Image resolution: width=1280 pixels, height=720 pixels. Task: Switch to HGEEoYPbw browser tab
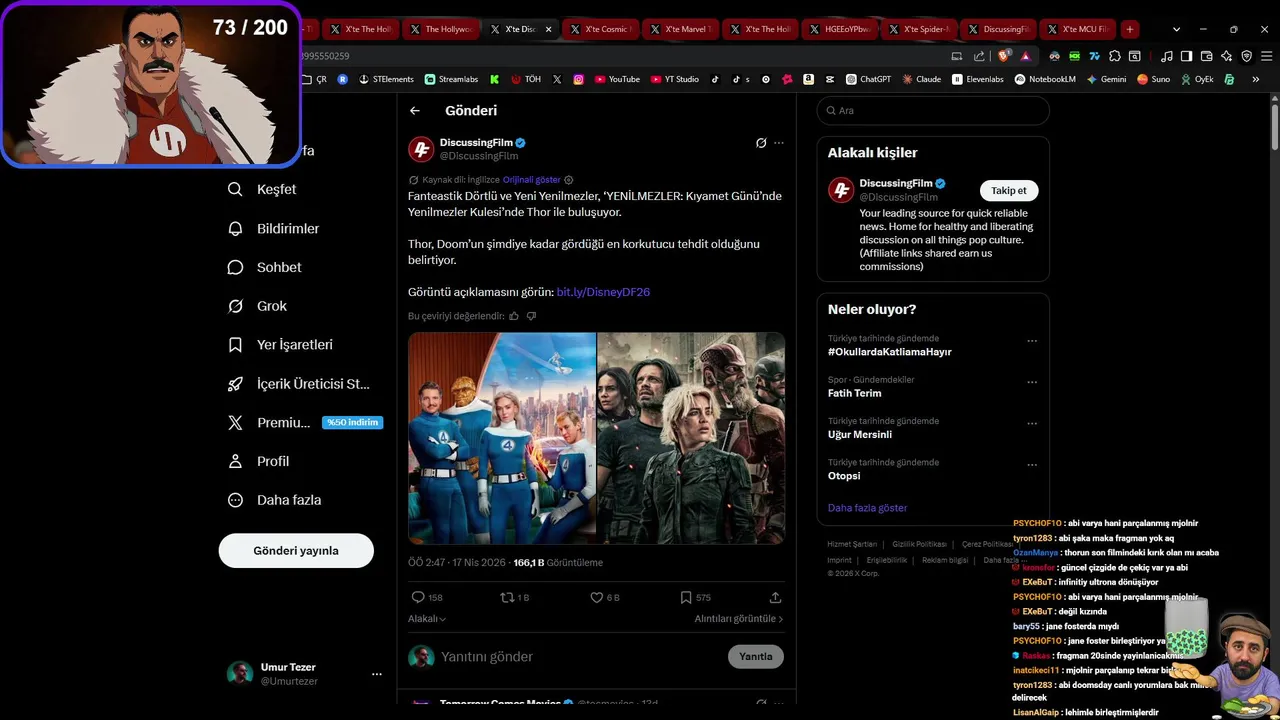pyautogui.click(x=840, y=29)
